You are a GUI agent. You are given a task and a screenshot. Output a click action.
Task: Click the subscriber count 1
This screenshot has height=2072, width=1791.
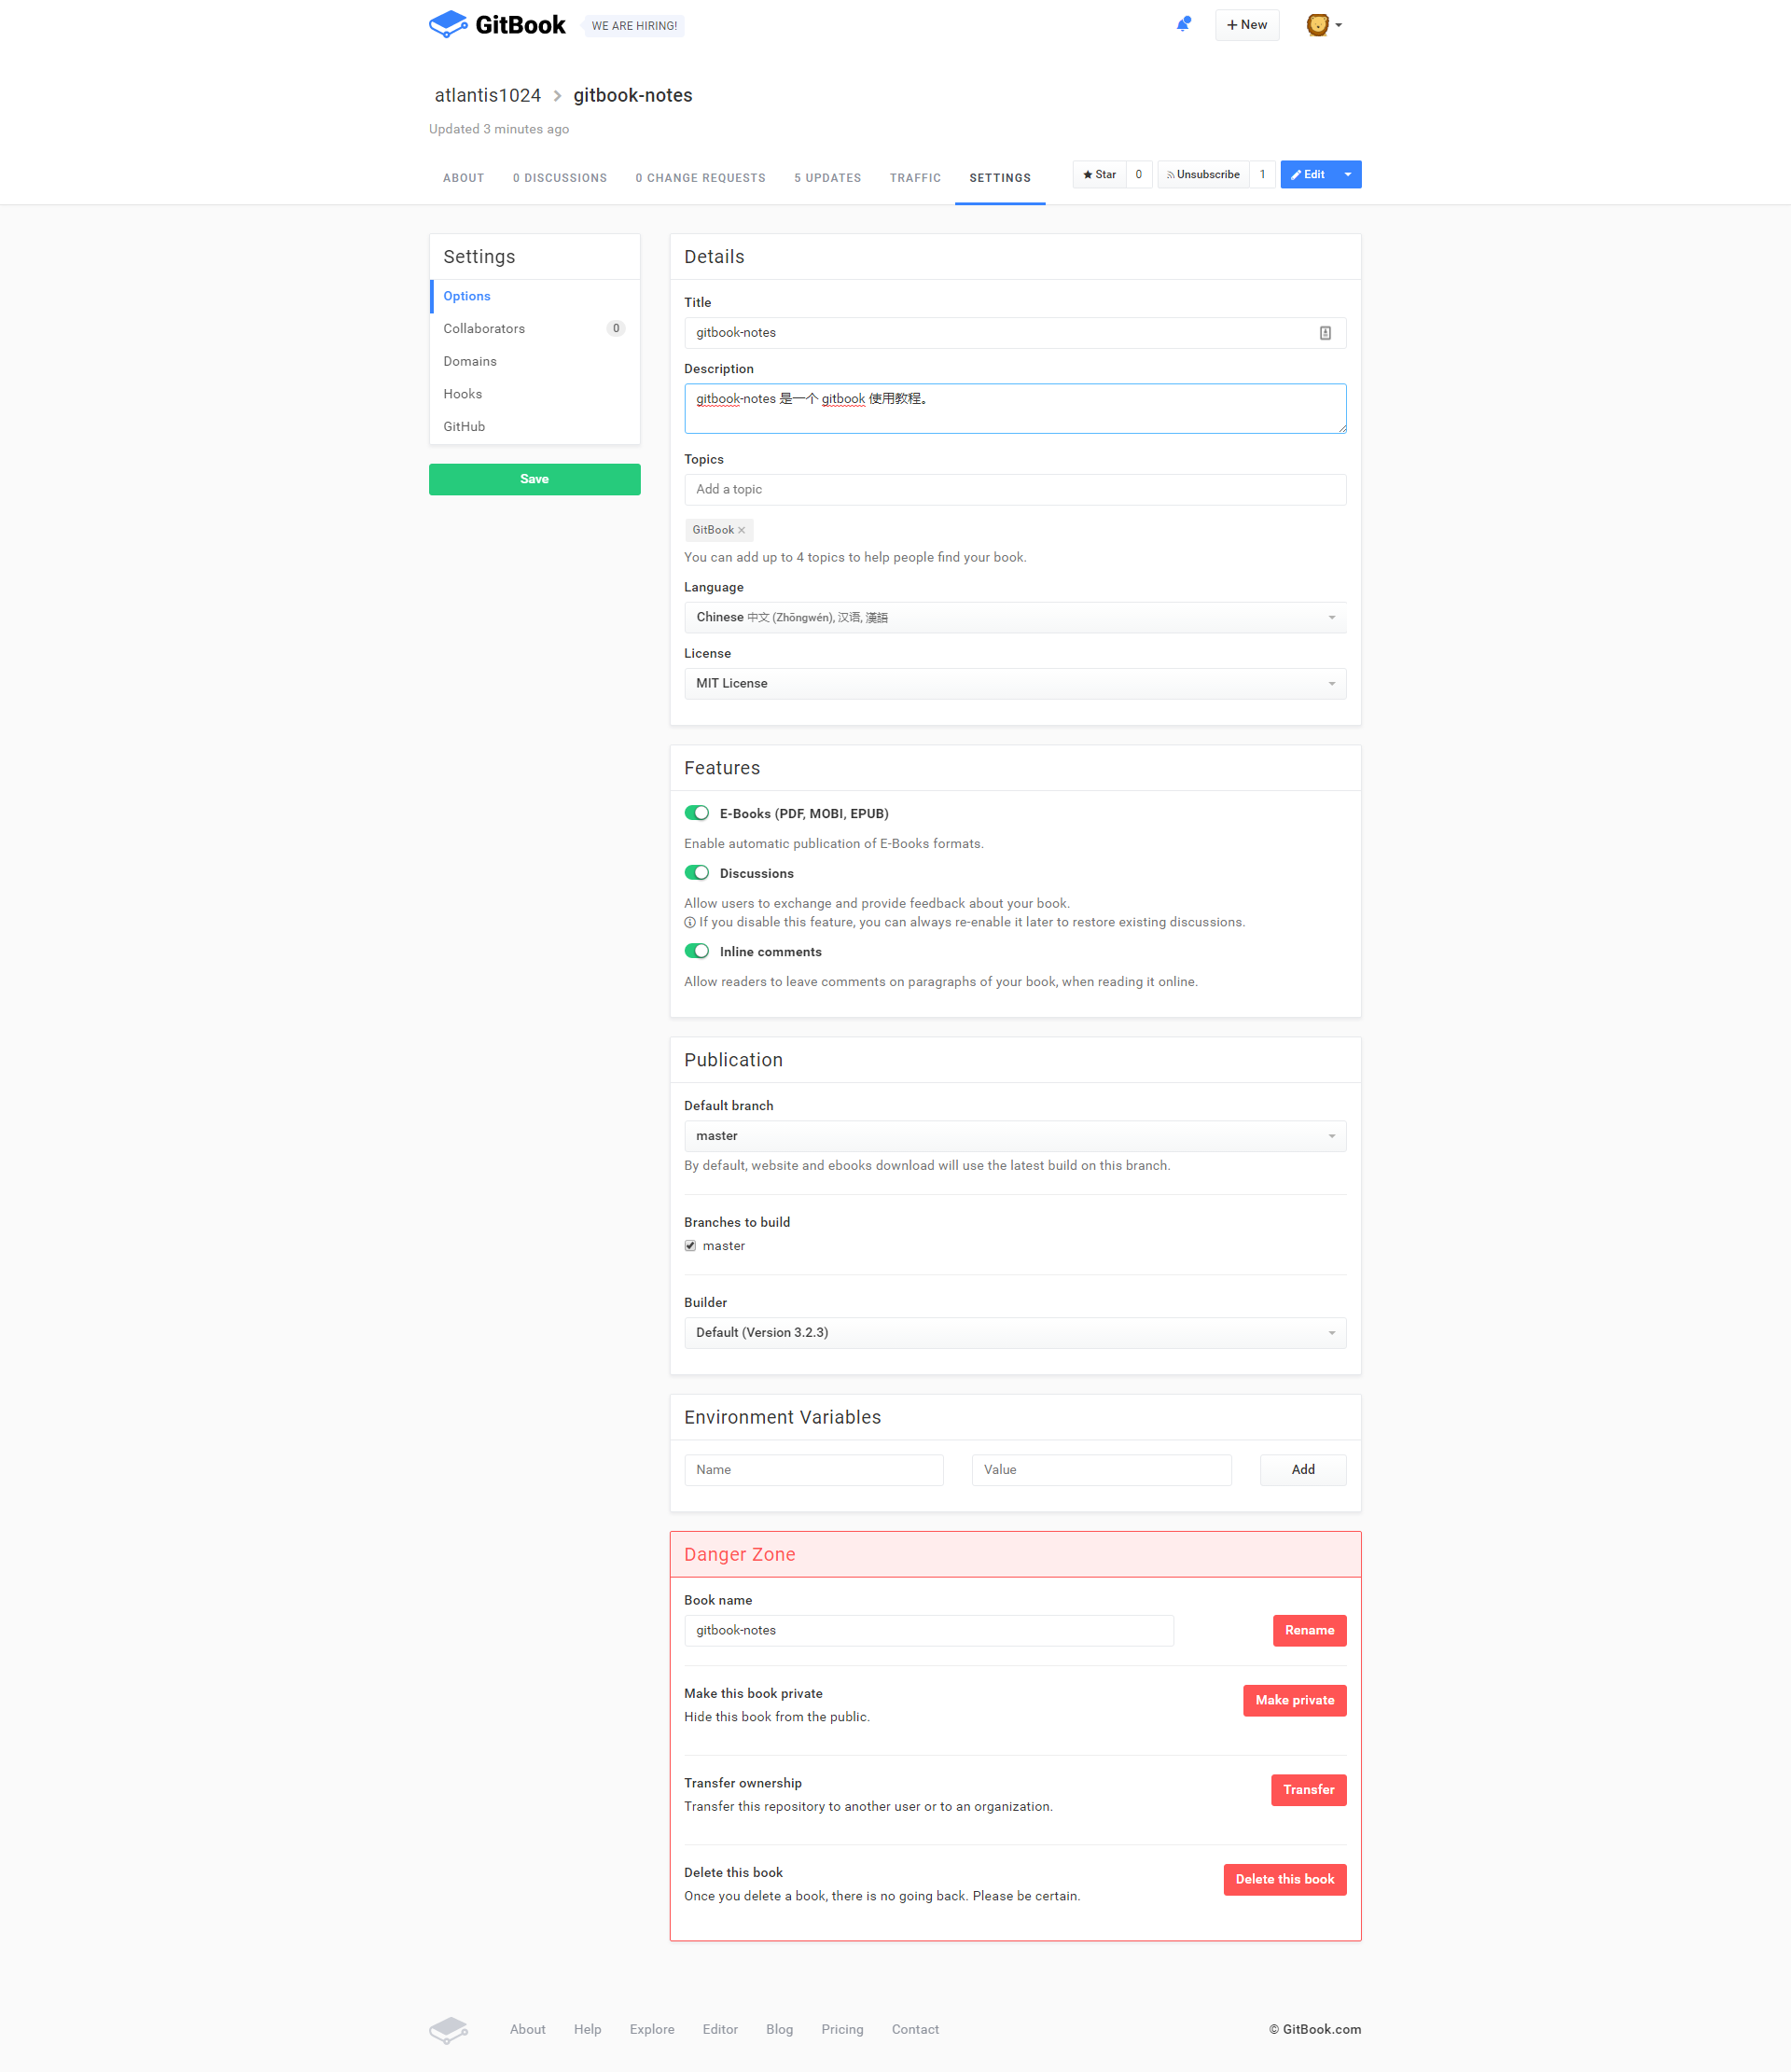[x=1262, y=175]
